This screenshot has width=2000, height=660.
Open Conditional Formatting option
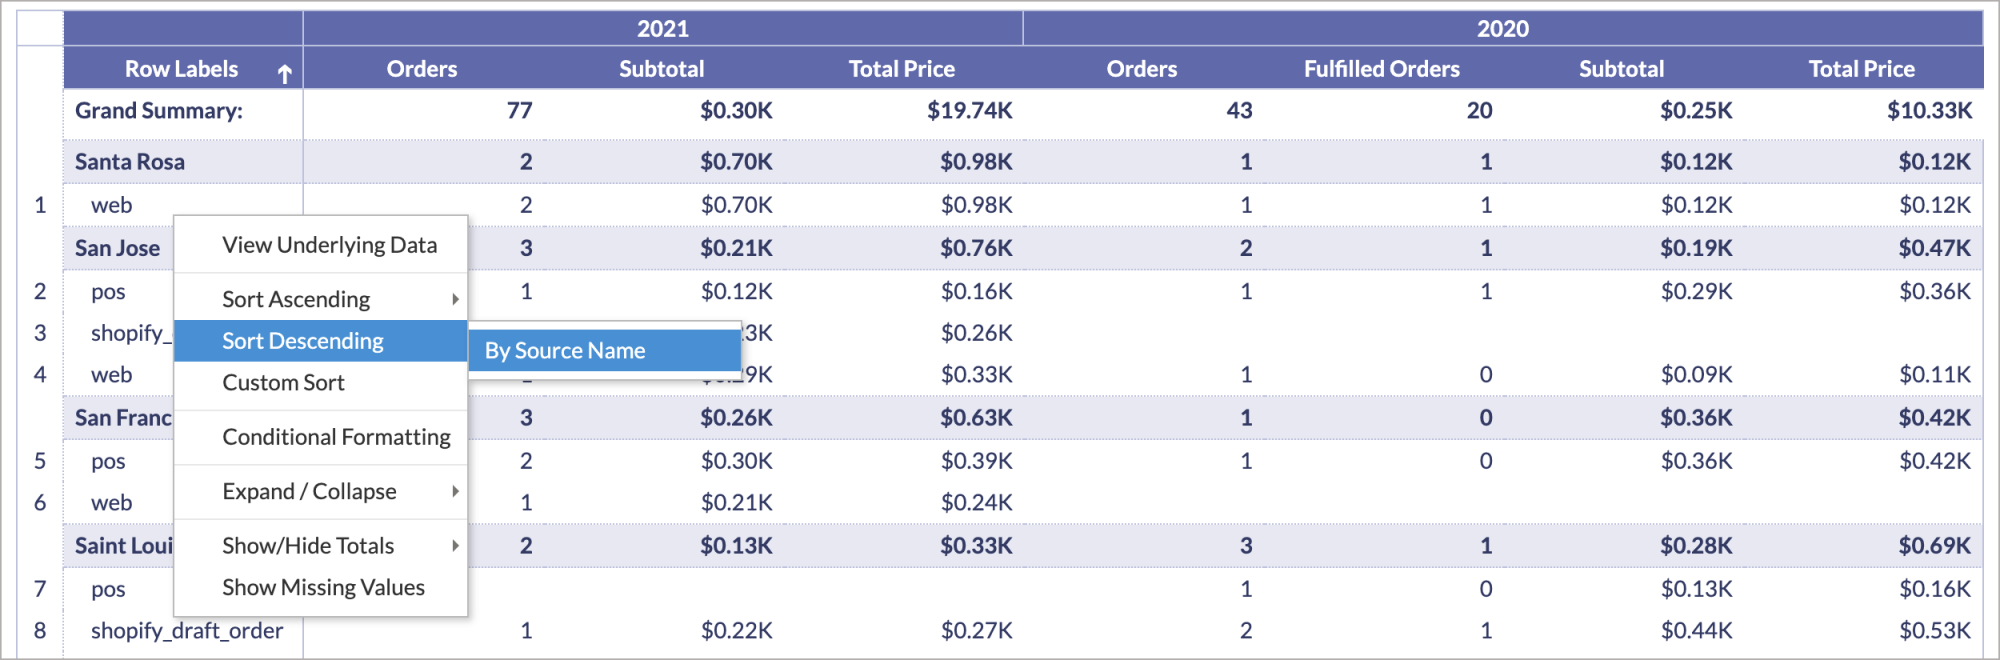pos(336,437)
